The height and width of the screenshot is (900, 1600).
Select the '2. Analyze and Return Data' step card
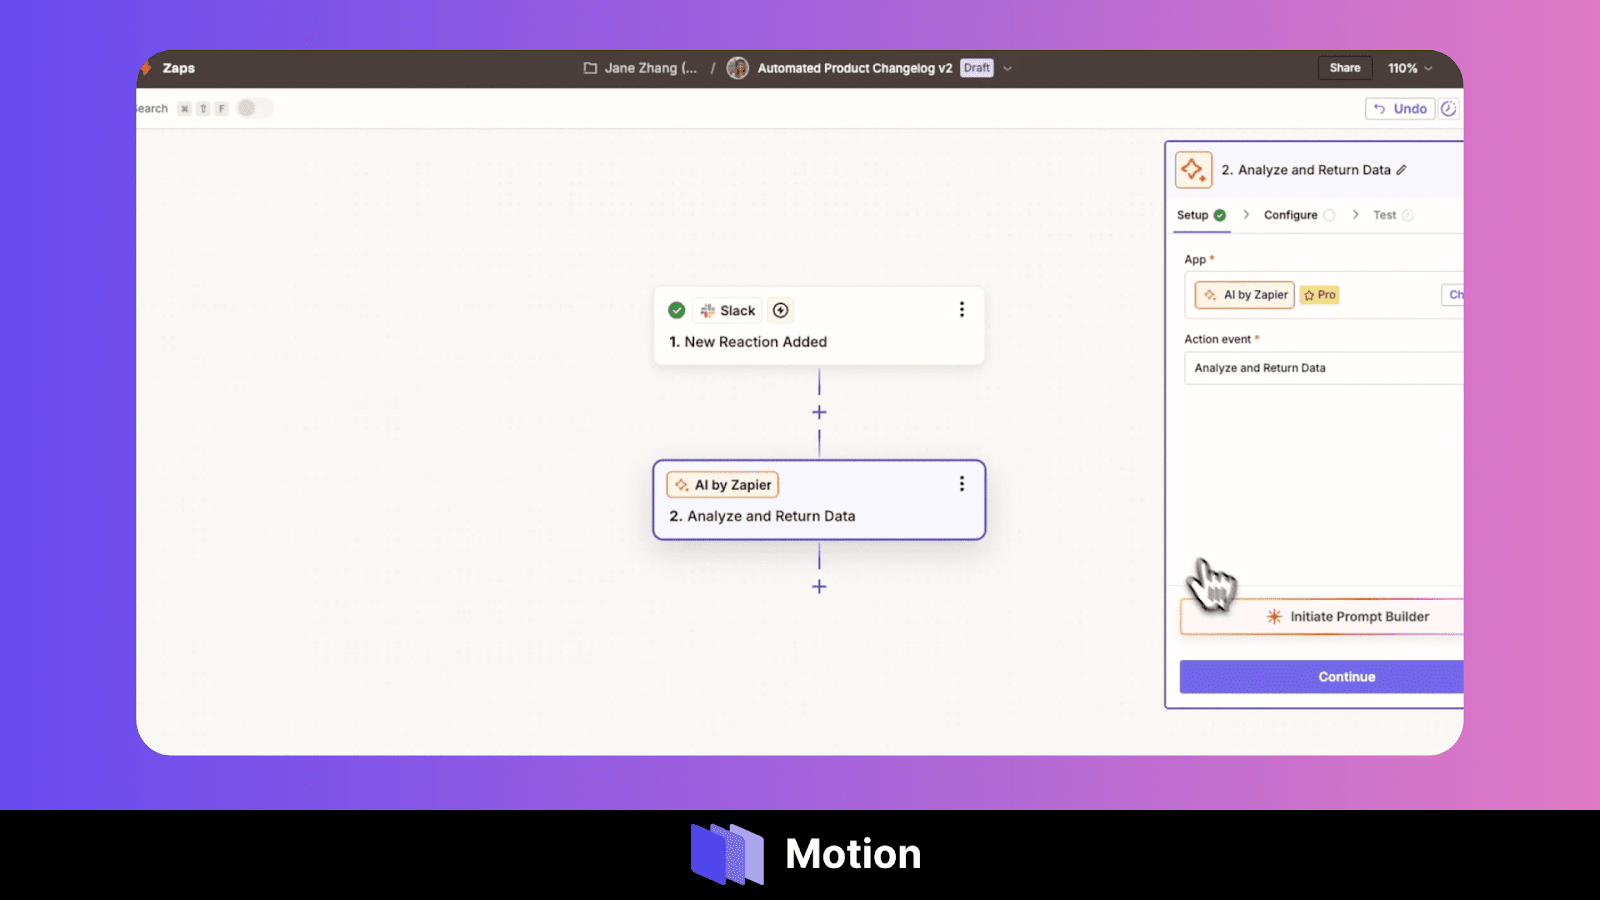pyautogui.click(x=819, y=500)
